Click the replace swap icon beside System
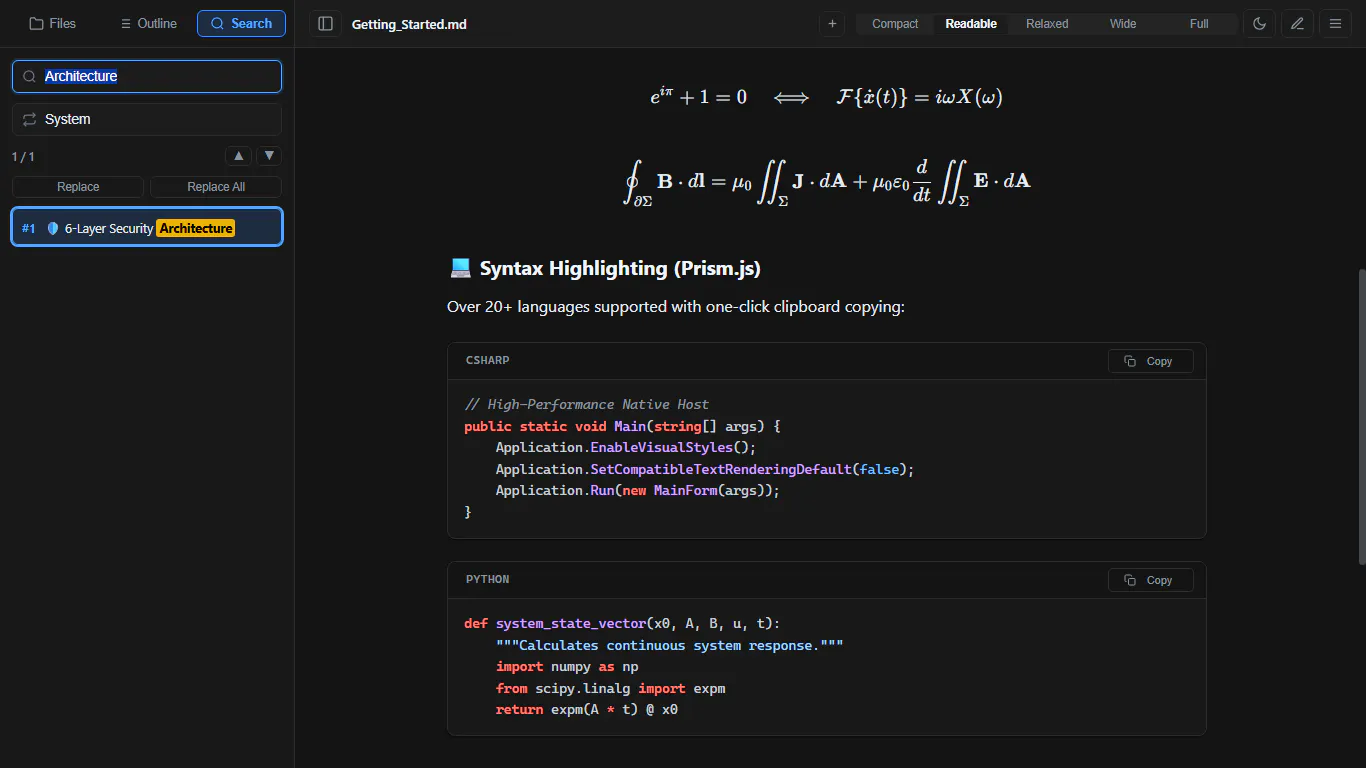 coord(30,119)
